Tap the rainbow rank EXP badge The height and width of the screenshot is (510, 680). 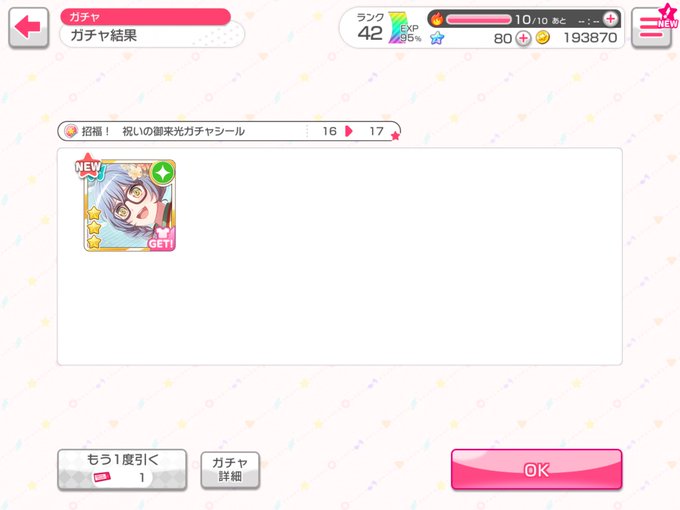403,28
